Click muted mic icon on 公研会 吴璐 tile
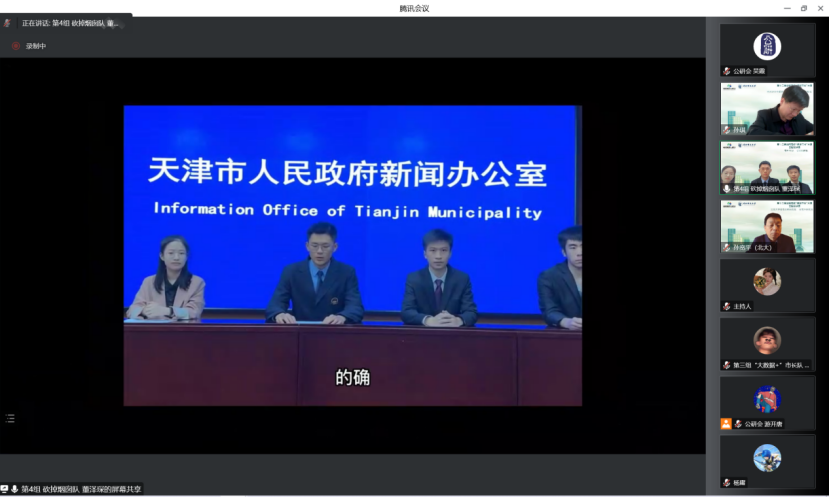Image resolution: width=829 pixels, height=498 pixels. pos(727,71)
